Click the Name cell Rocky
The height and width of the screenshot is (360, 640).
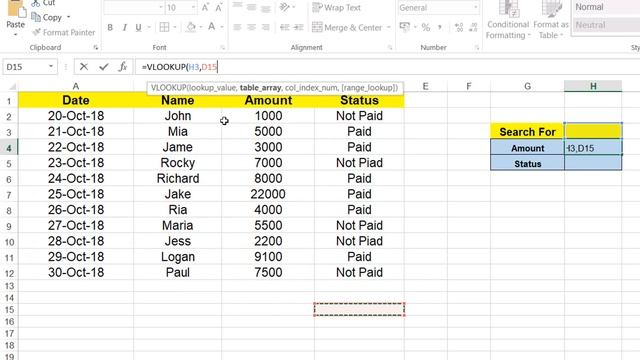pos(178,163)
